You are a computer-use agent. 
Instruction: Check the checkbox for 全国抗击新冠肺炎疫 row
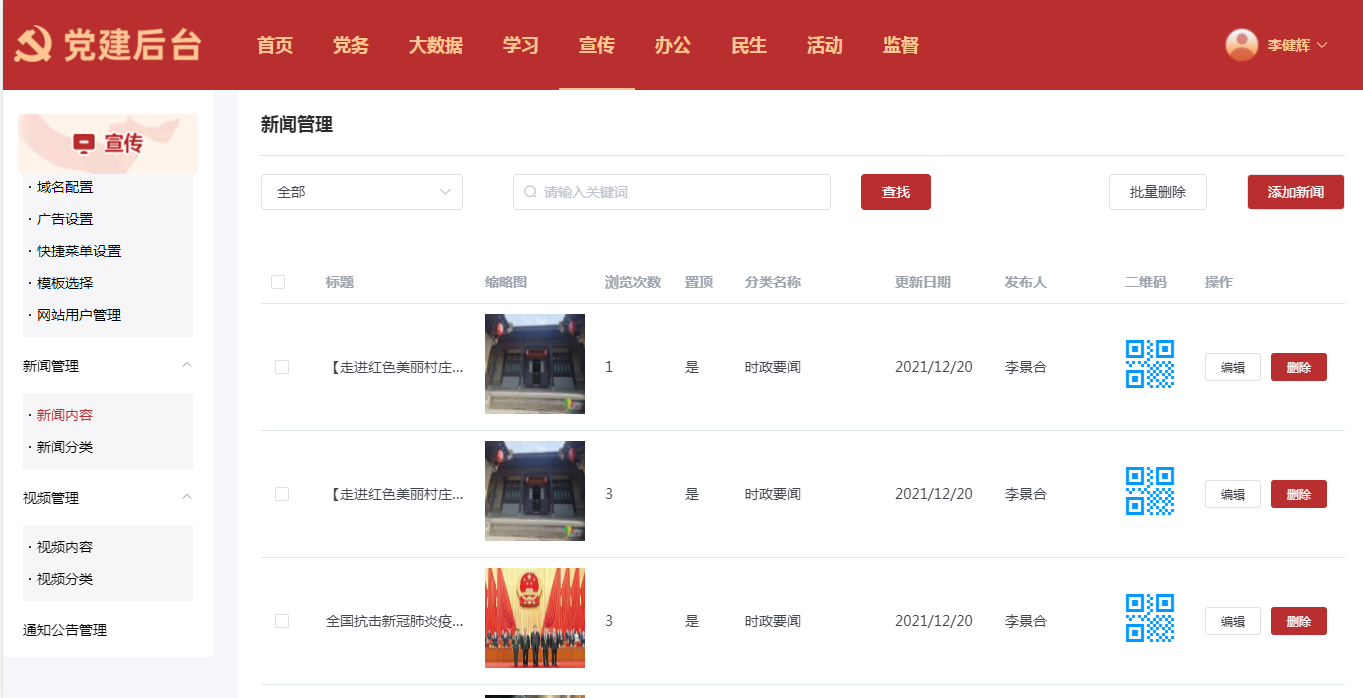(x=282, y=621)
